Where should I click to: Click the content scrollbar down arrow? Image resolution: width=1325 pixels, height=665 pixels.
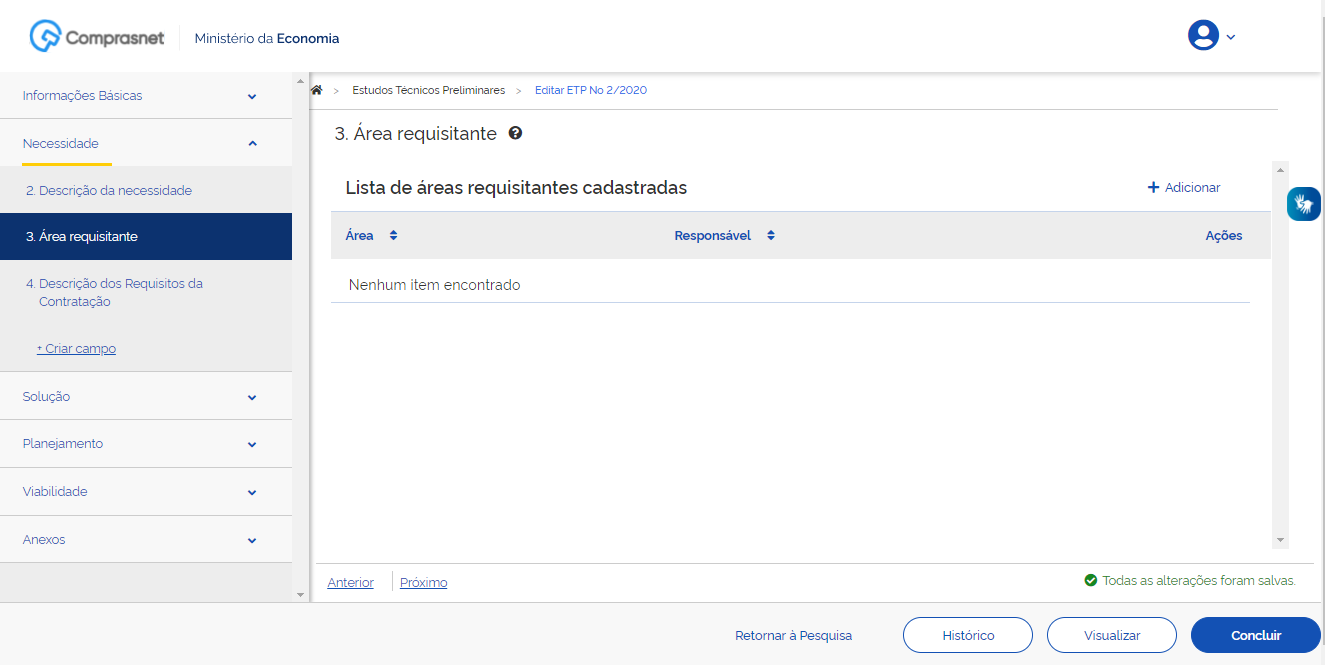[1280, 539]
